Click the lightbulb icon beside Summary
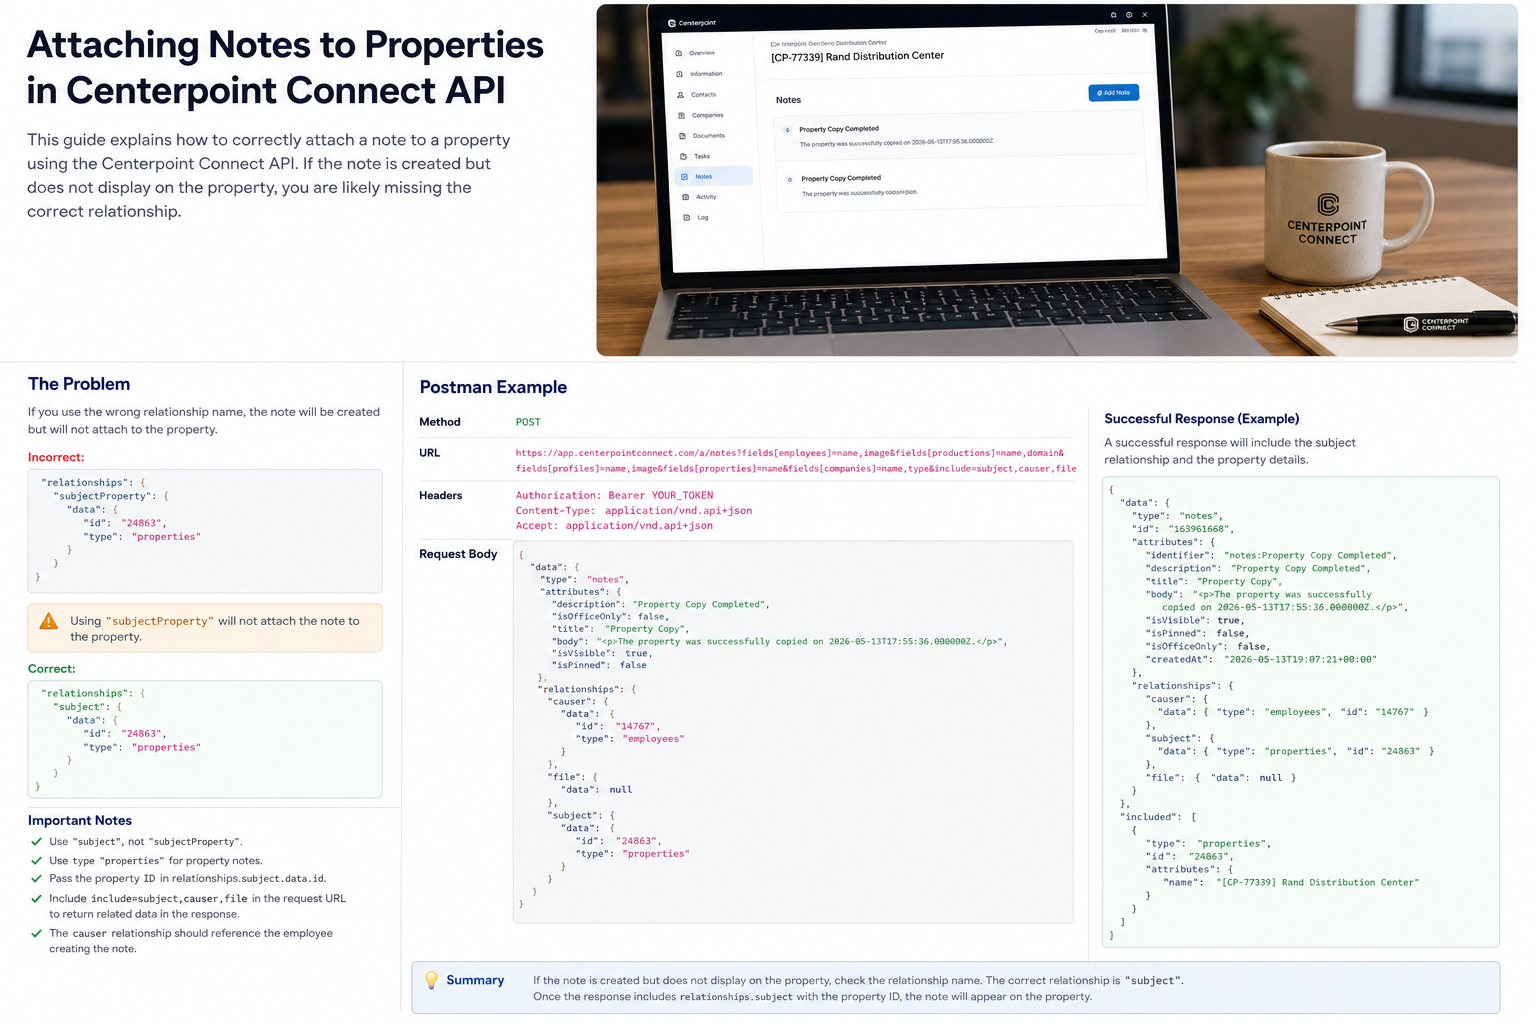1536x1024 pixels. point(431,980)
